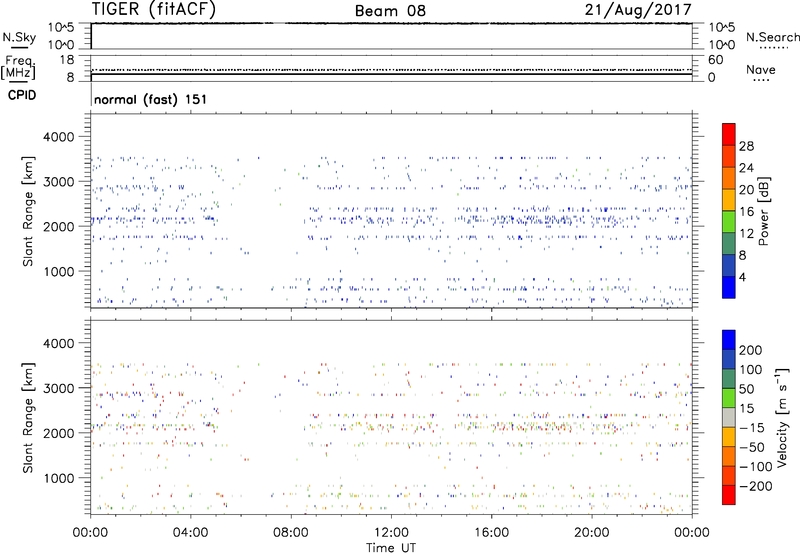Click the 08:00 time tick label

(291, 533)
